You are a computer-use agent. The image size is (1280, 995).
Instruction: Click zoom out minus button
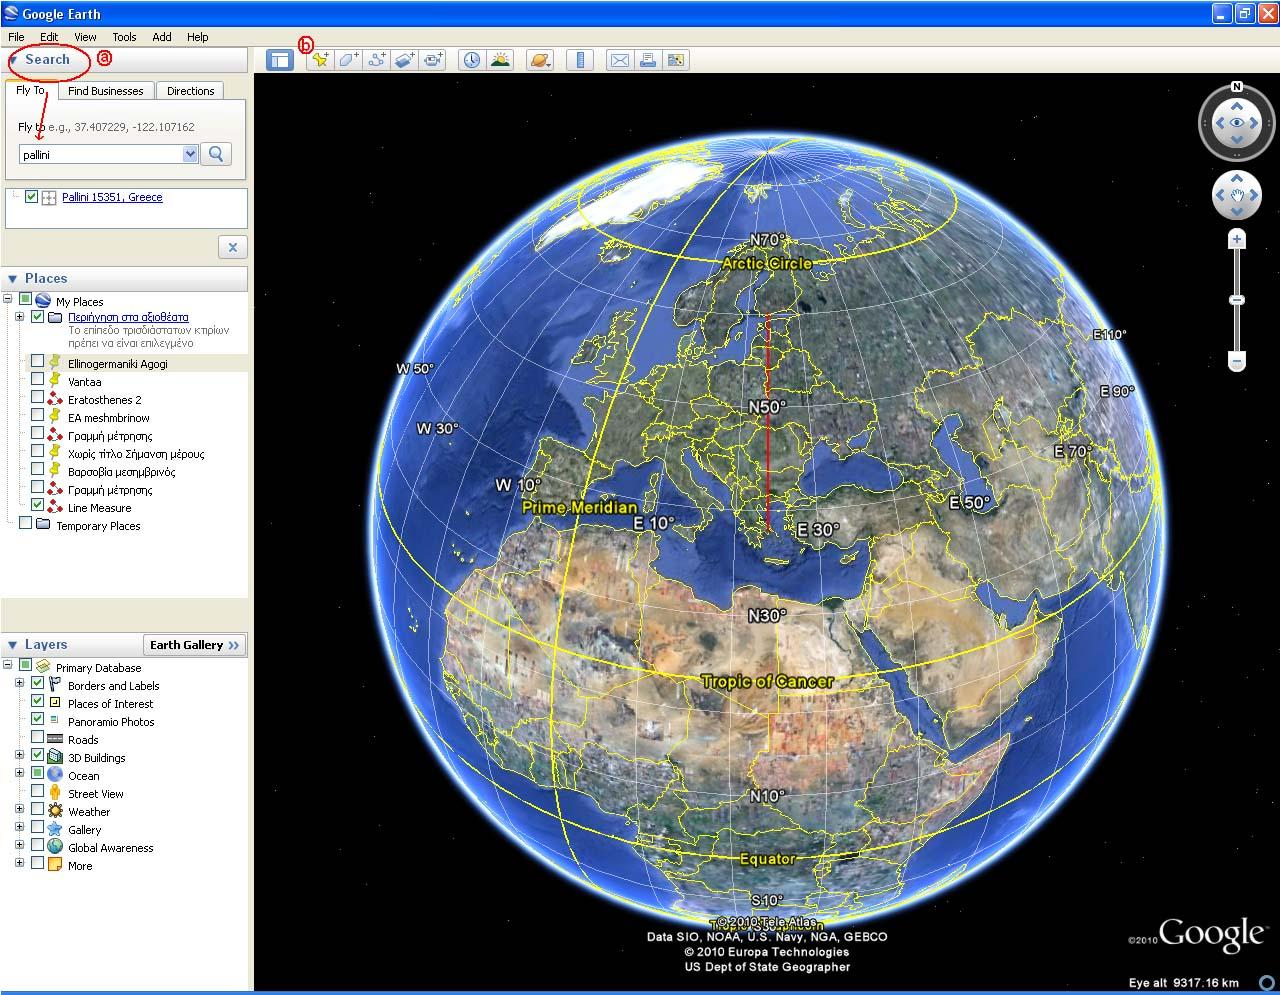(x=1237, y=360)
